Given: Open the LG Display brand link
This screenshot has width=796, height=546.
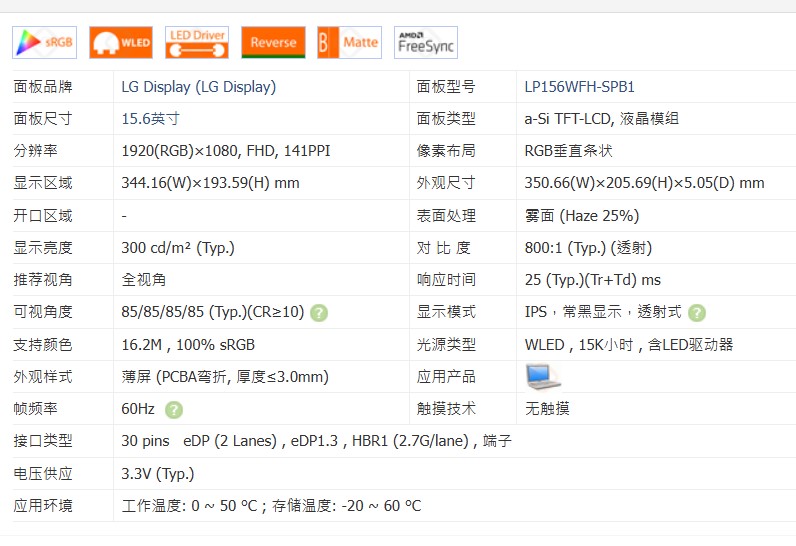Looking at the screenshot, I should coord(198,87).
